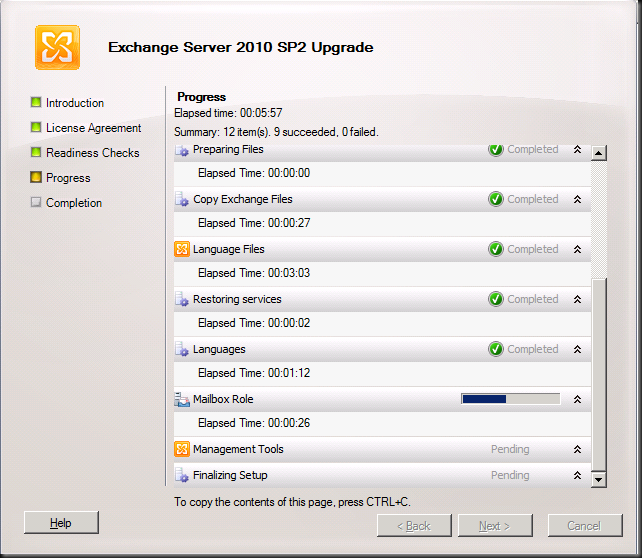Click the License Agreement step green indicator
This screenshot has width=642, height=558.
click(36, 127)
